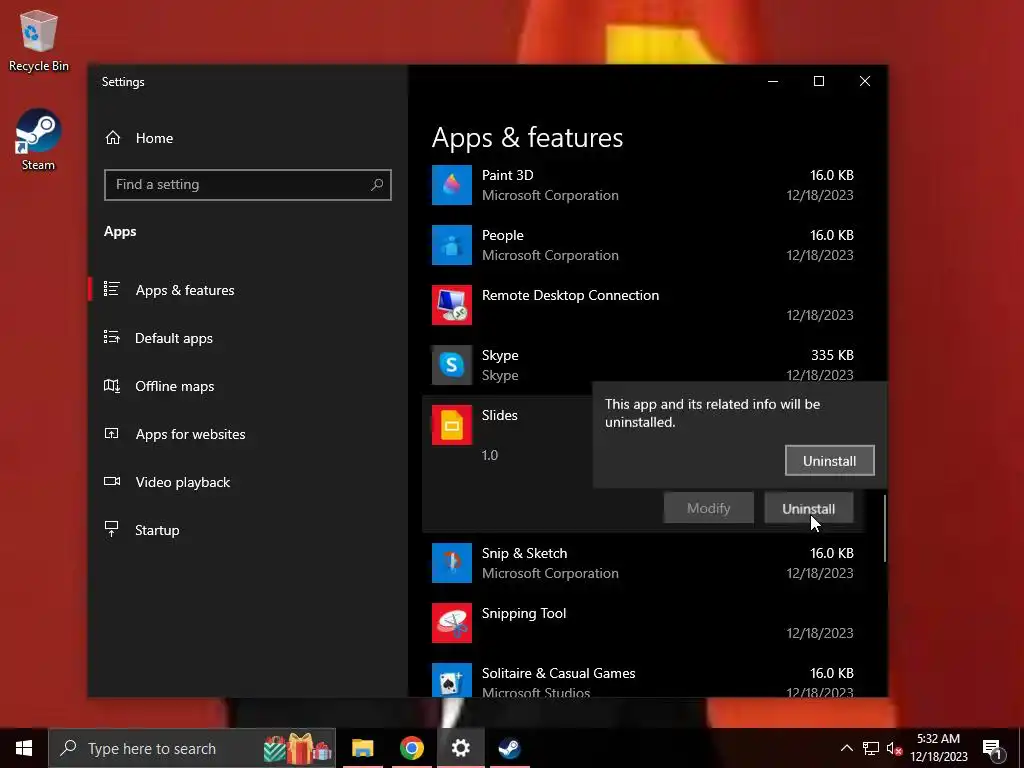The image size is (1024, 768).
Task: Select the People app icon
Action: click(x=452, y=245)
